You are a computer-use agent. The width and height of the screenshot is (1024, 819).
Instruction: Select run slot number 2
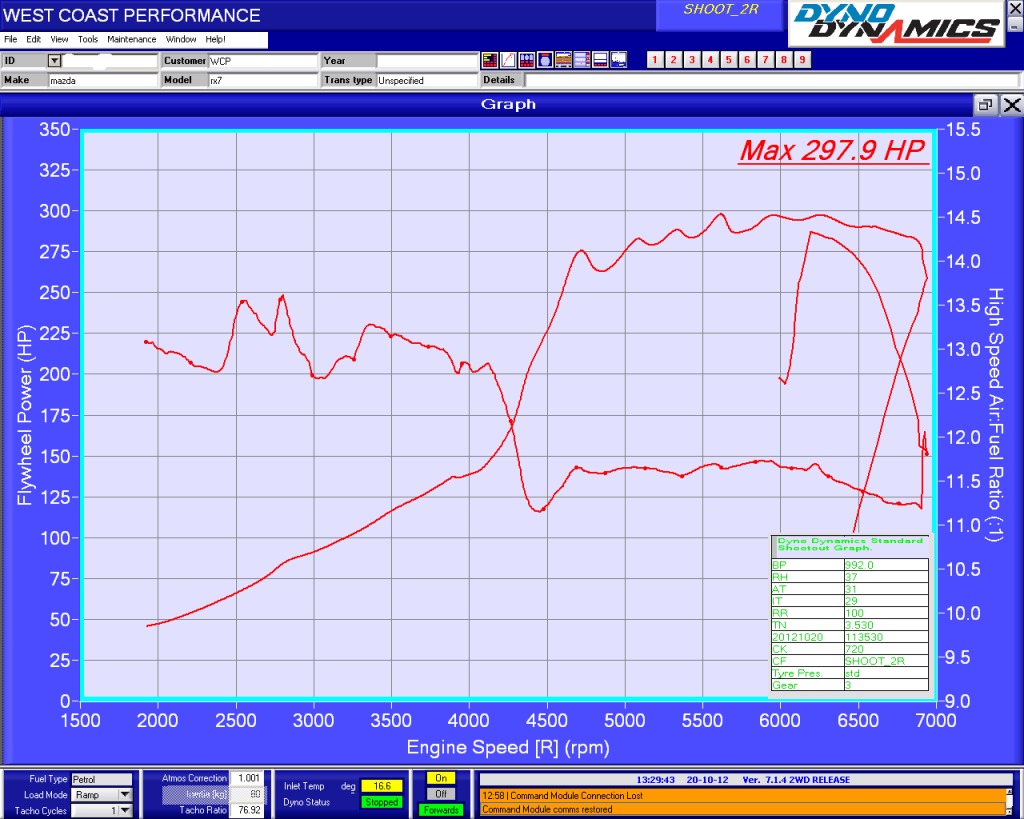(673, 60)
